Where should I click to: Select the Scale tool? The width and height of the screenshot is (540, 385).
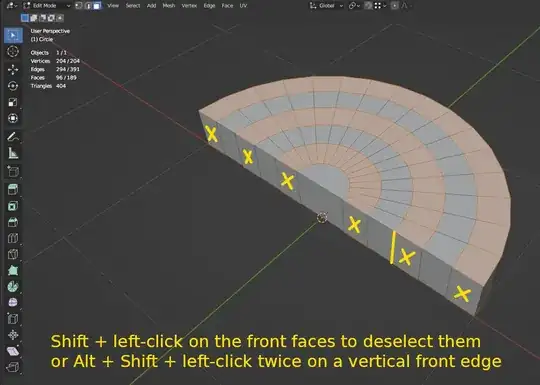click(x=13, y=102)
